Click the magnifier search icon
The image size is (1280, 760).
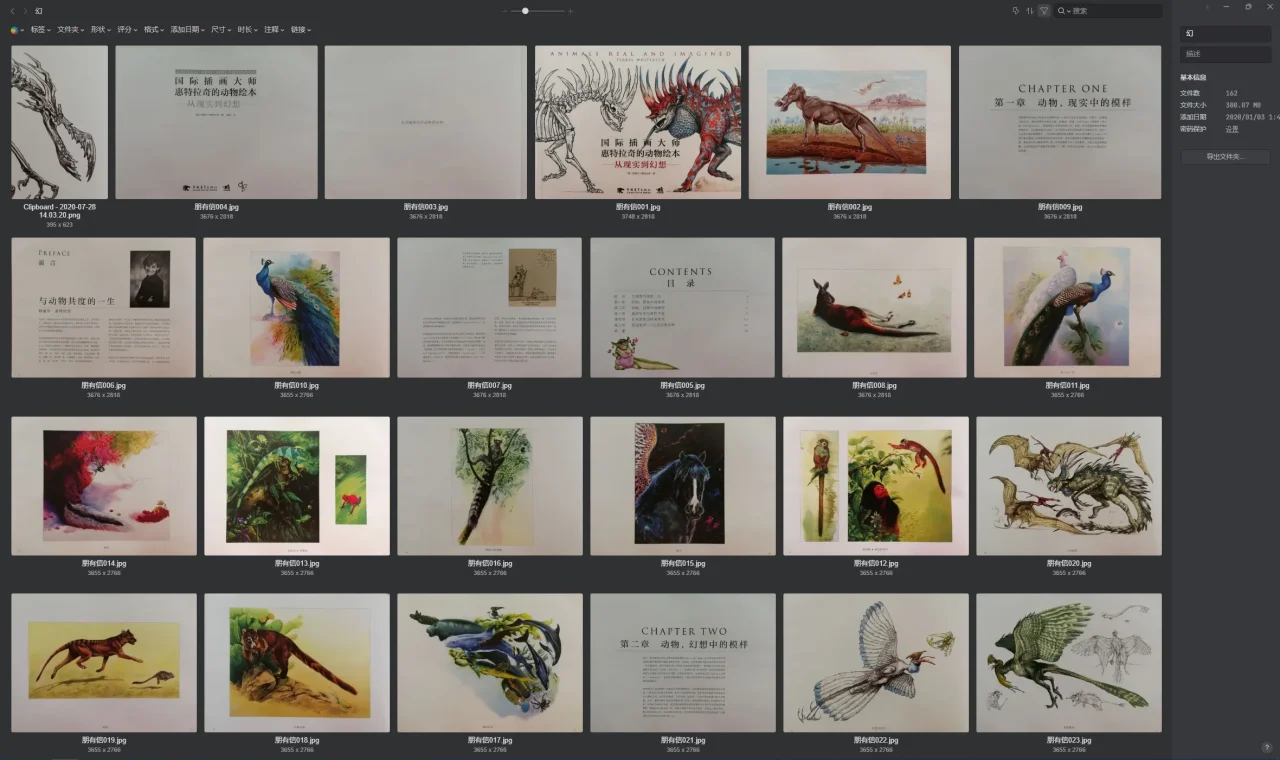pyautogui.click(x=1060, y=11)
